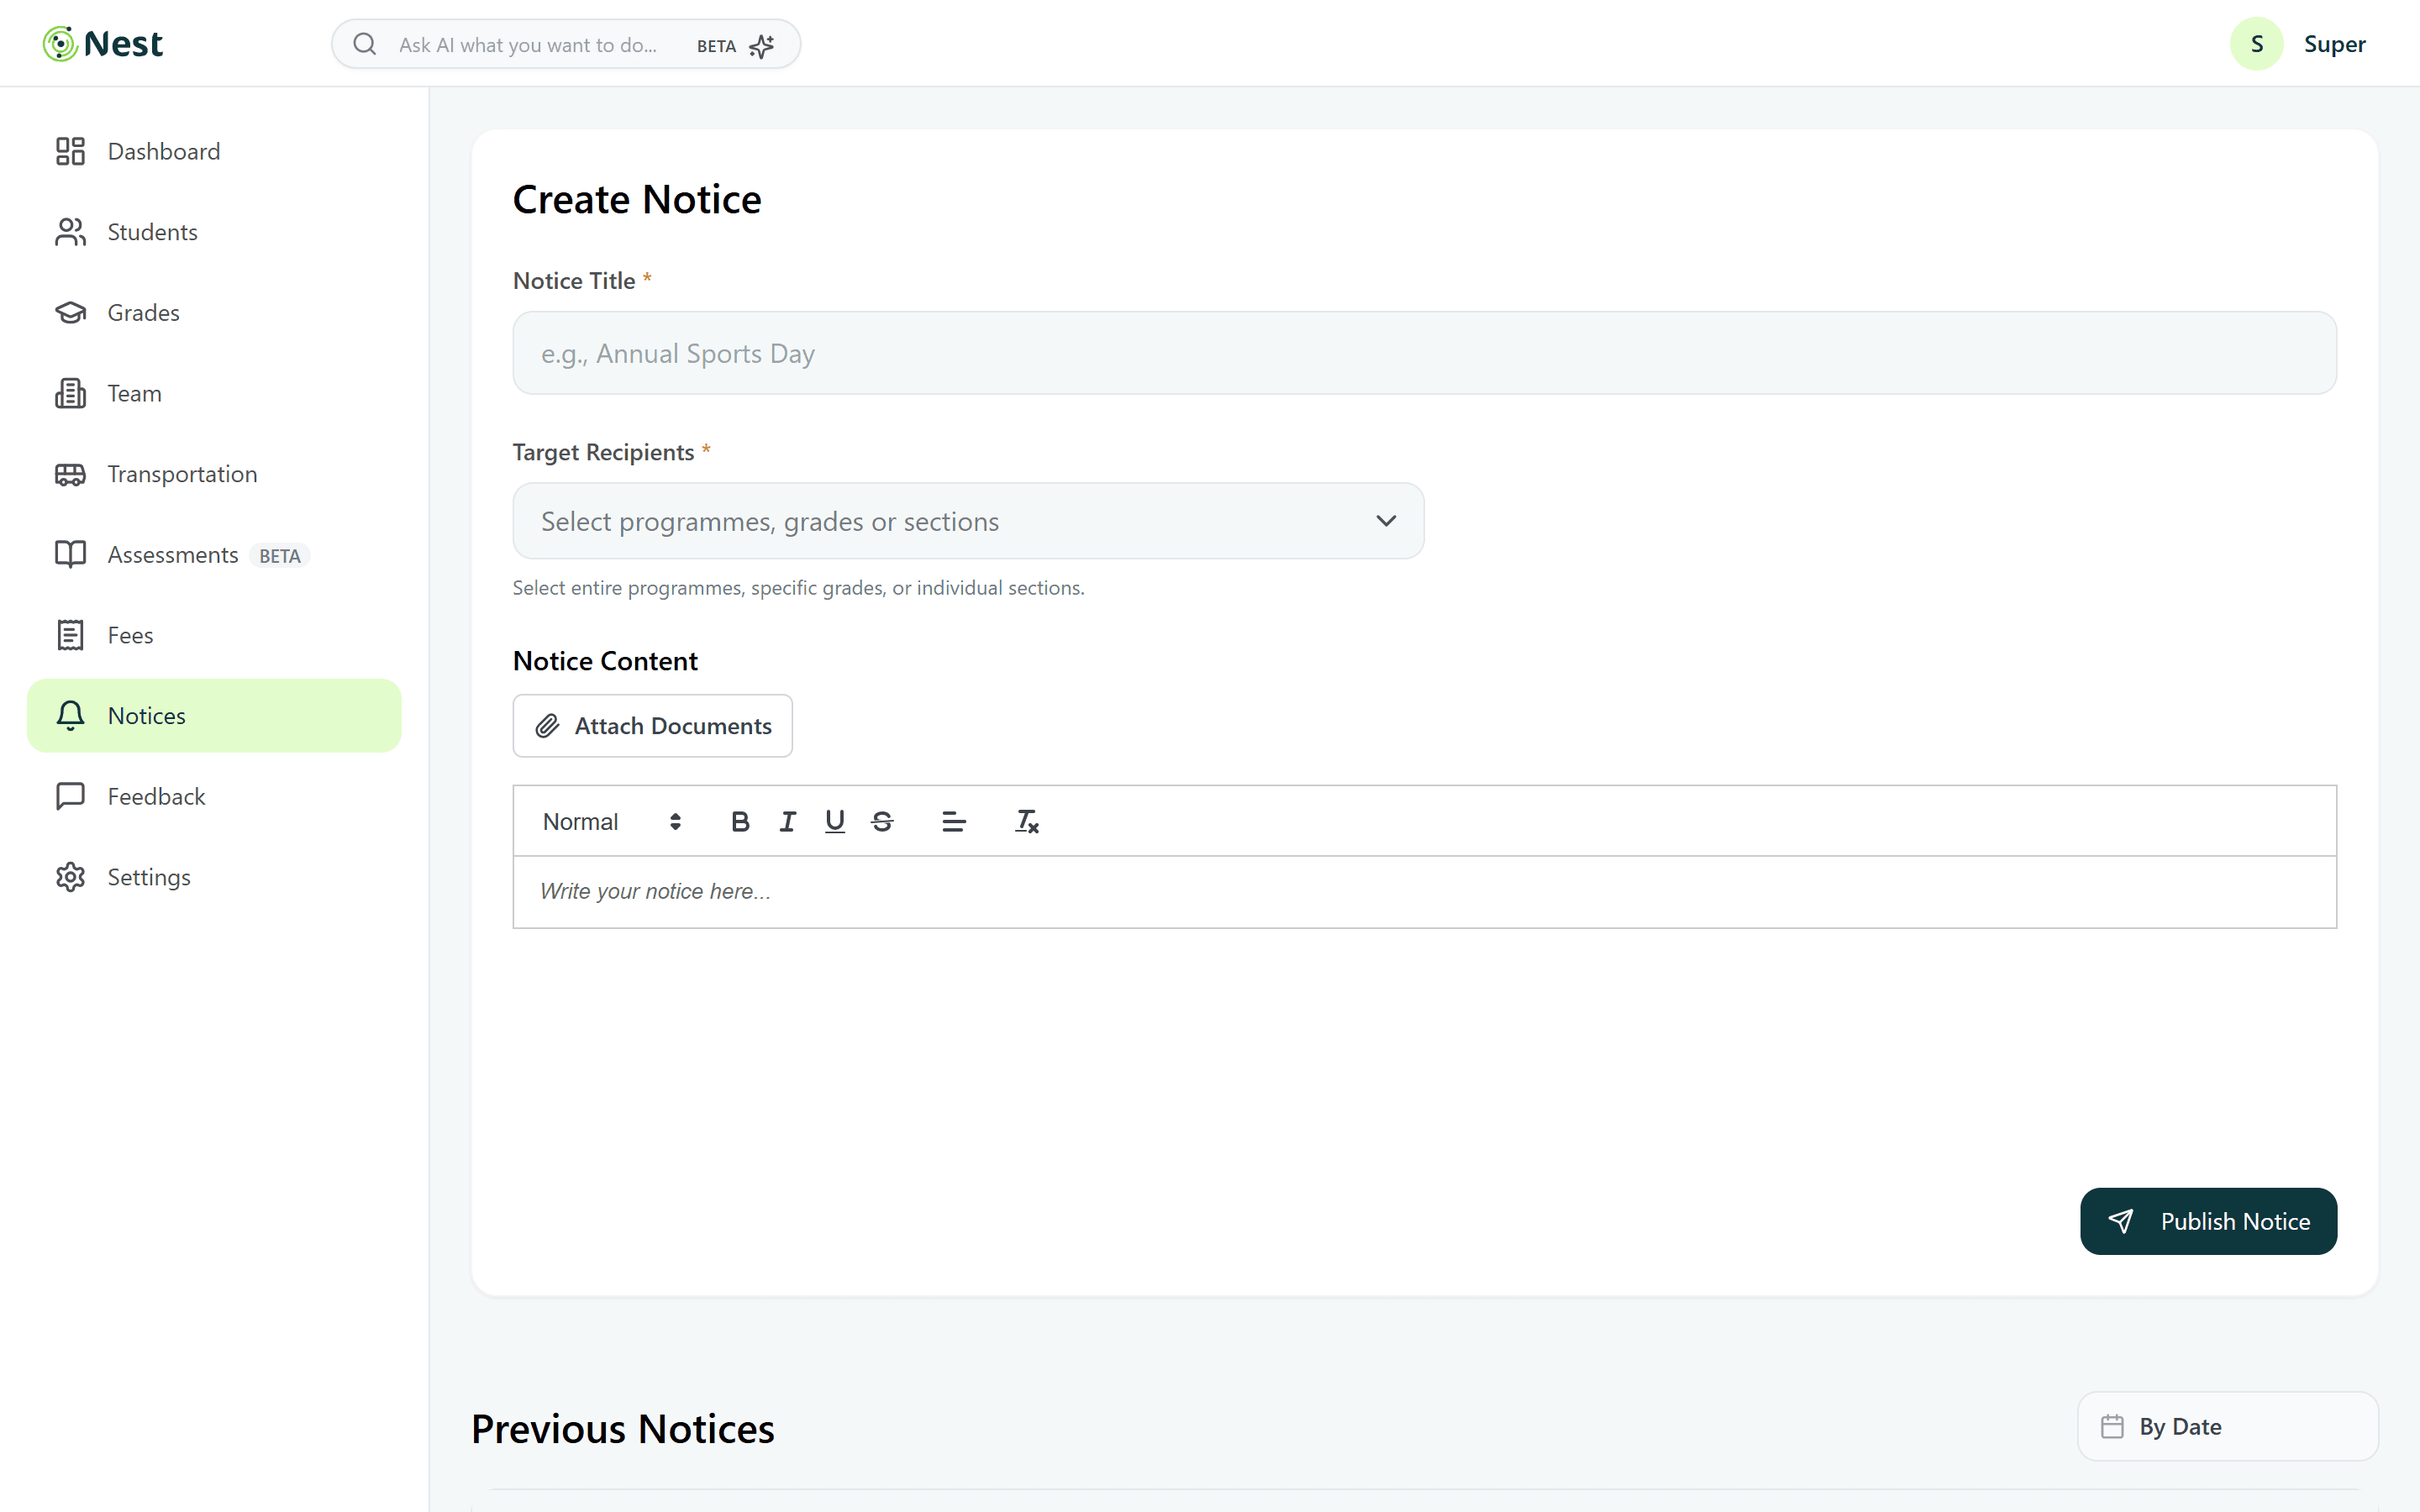Click the Publish Notice button
Image resolution: width=2420 pixels, height=1512 pixels.
coord(2208,1221)
